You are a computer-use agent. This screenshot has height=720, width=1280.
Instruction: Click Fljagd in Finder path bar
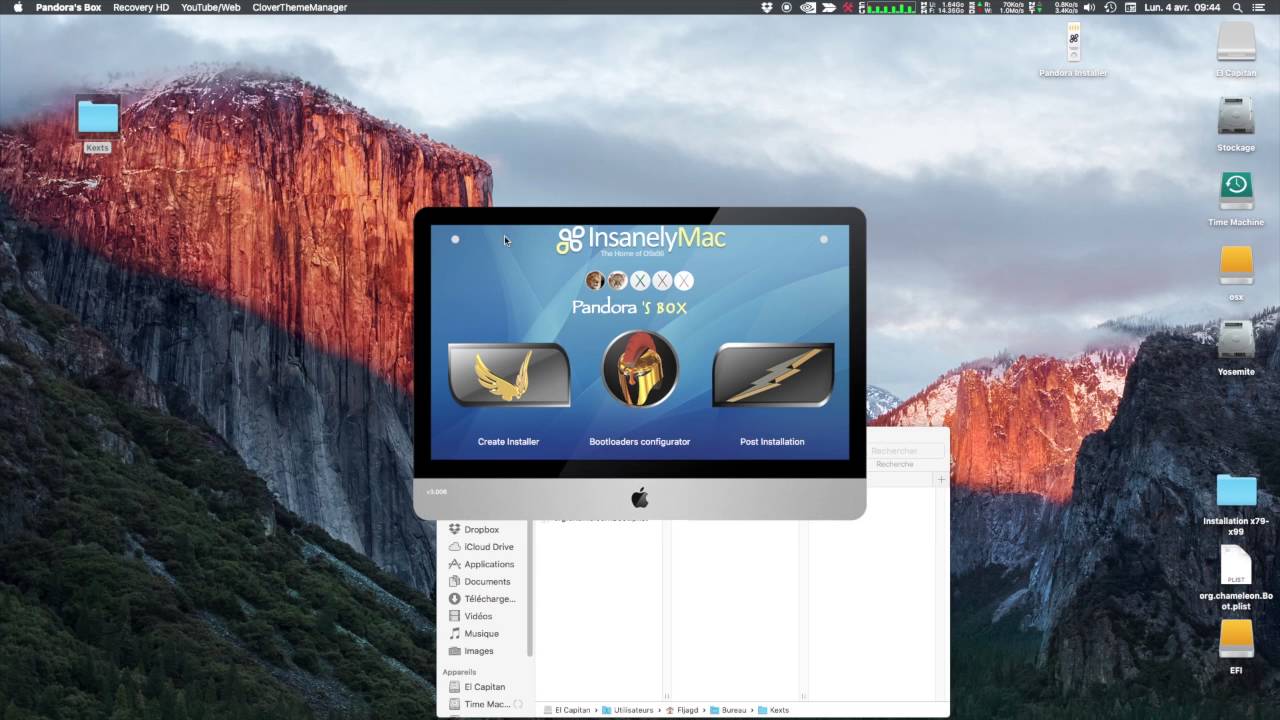(683, 710)
